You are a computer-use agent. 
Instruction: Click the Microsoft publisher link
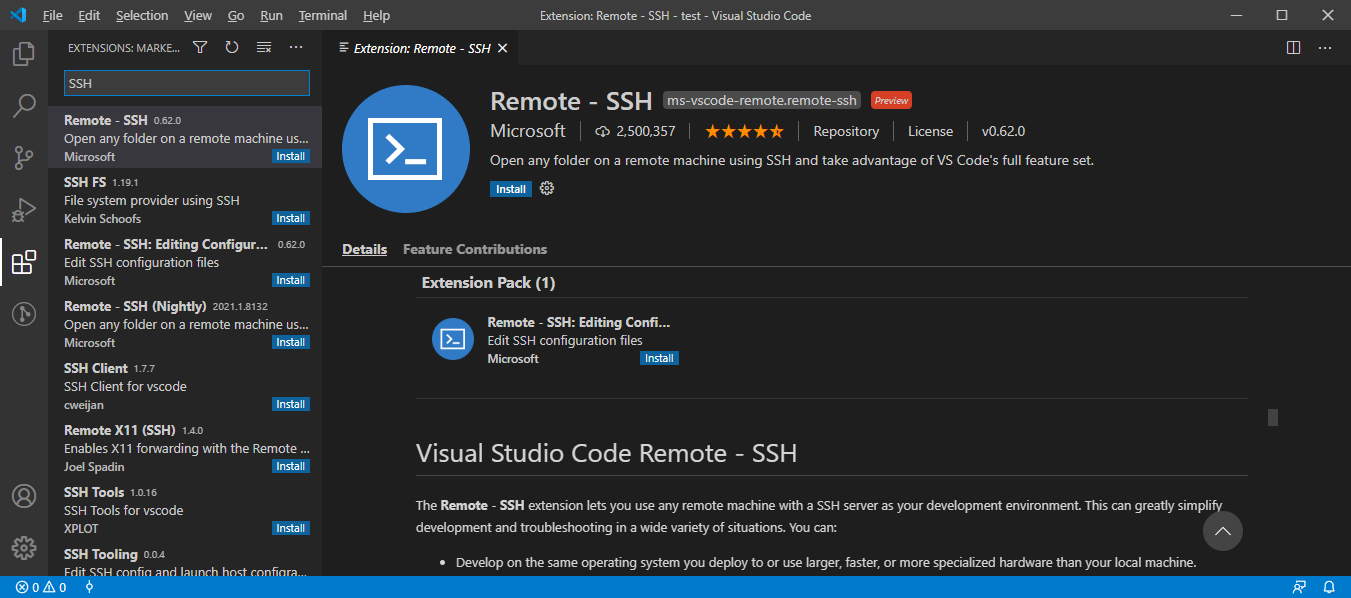528,131
